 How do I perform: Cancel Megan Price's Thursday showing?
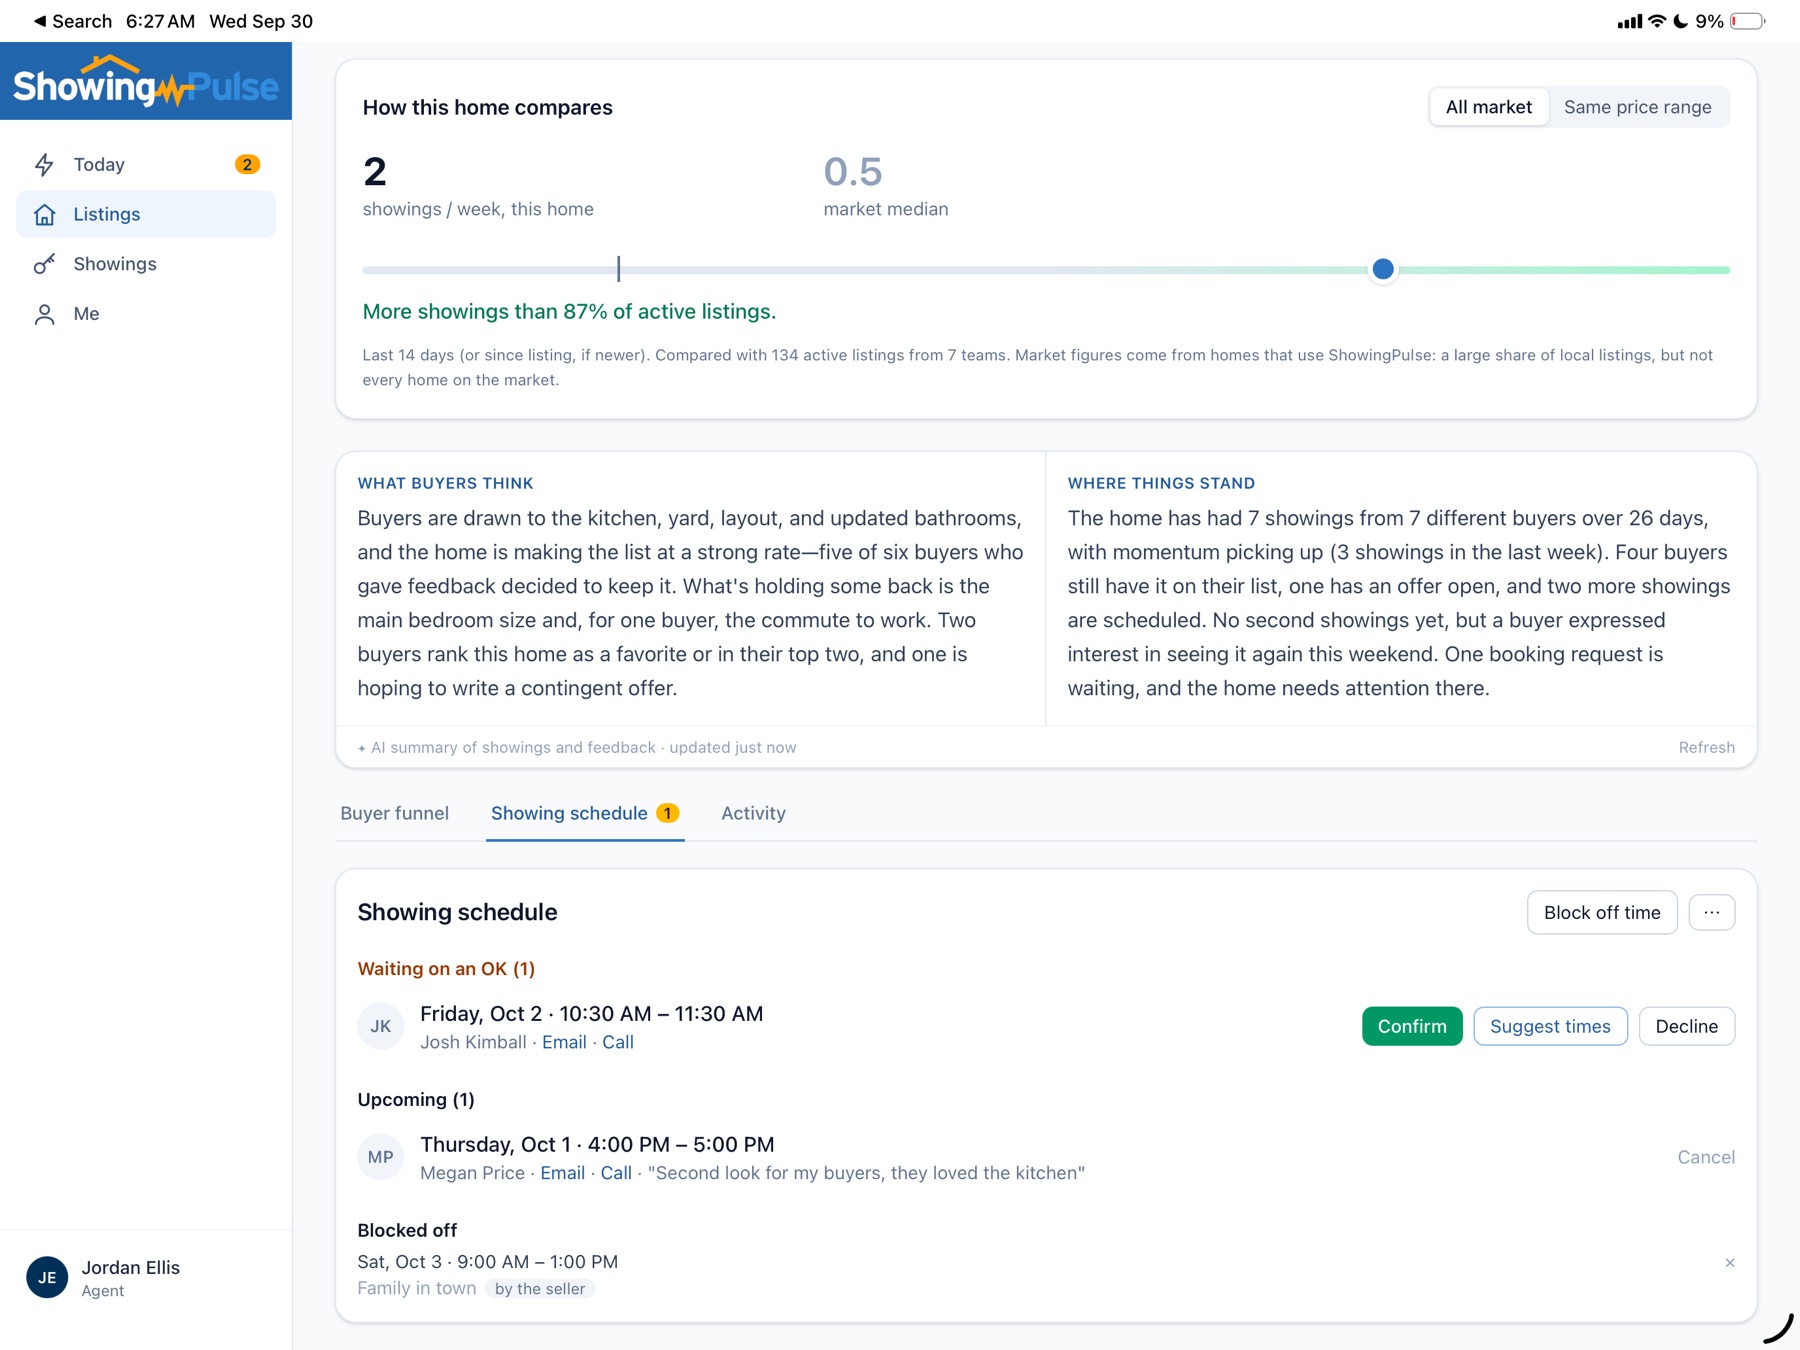pyautogui.click(x=1705, y=1157)
